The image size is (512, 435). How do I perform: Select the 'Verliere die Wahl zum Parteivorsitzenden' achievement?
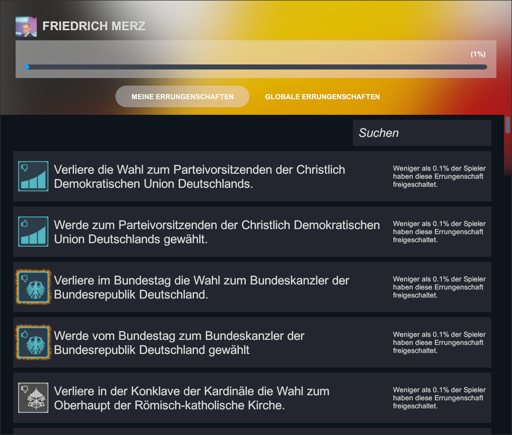(x=199, y=177)
